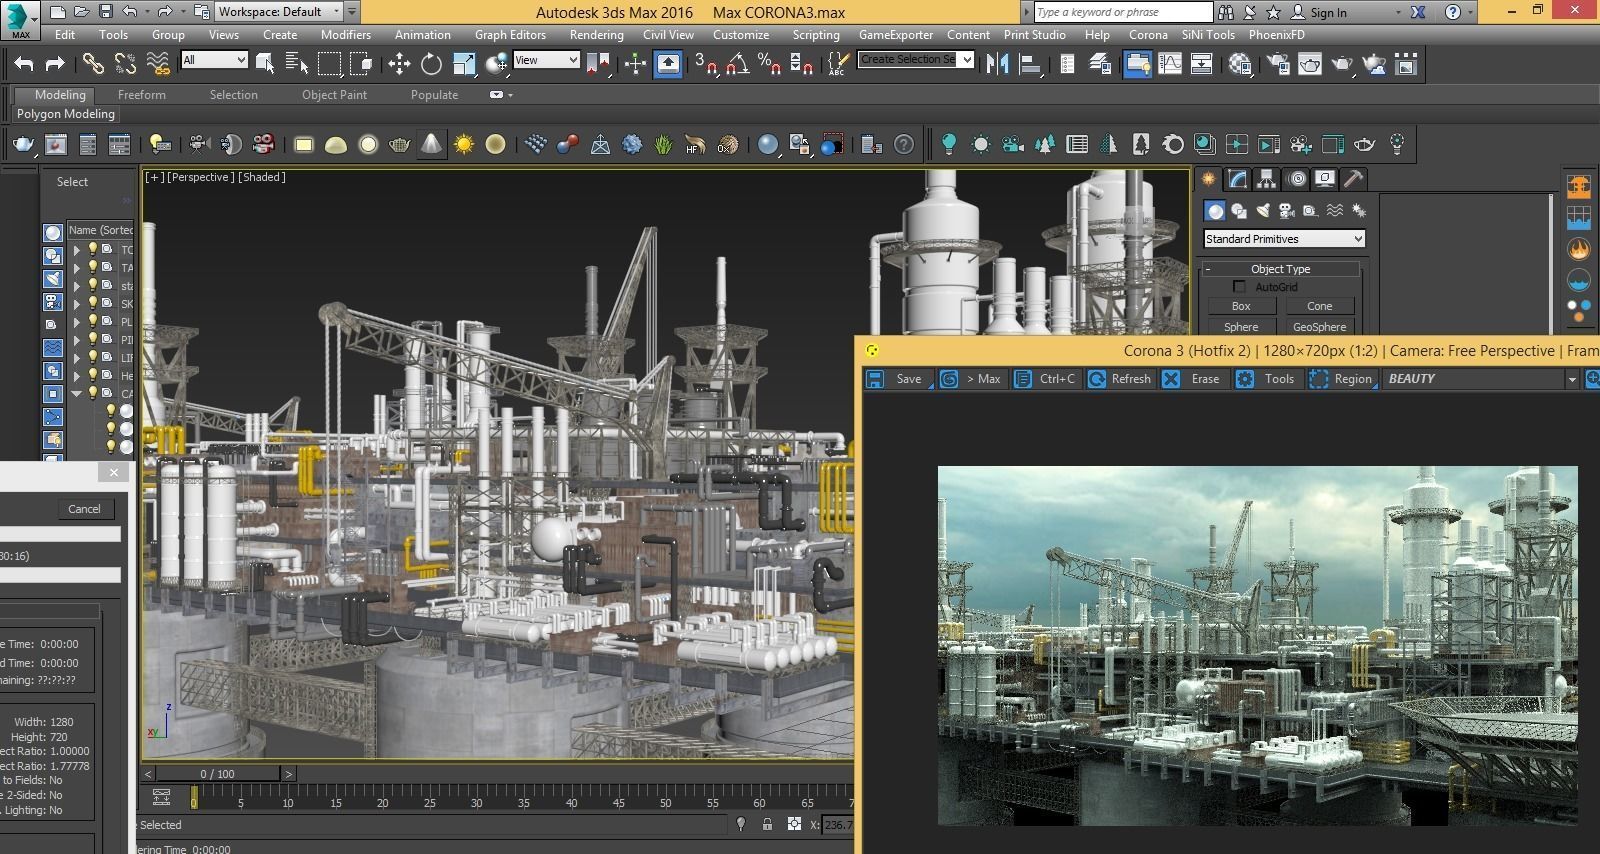Activate Bind to Space Warp tool
Image resolution: width=1600 pixels, height=854 pixels.
click(x=158, y=64)
